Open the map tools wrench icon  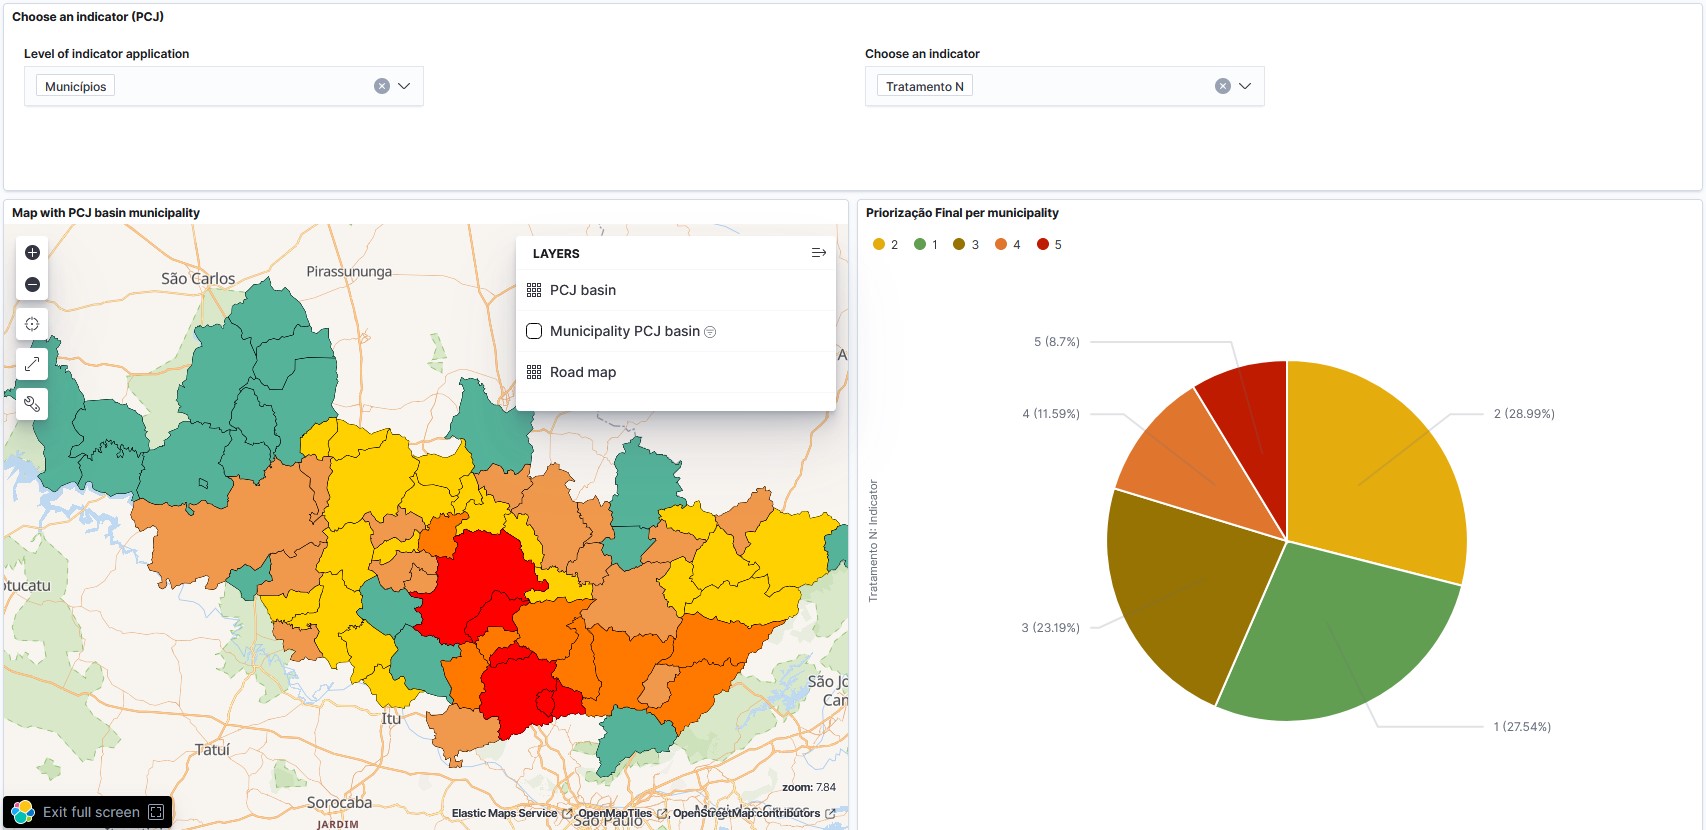pyautogui.click(x=32, y=404)
